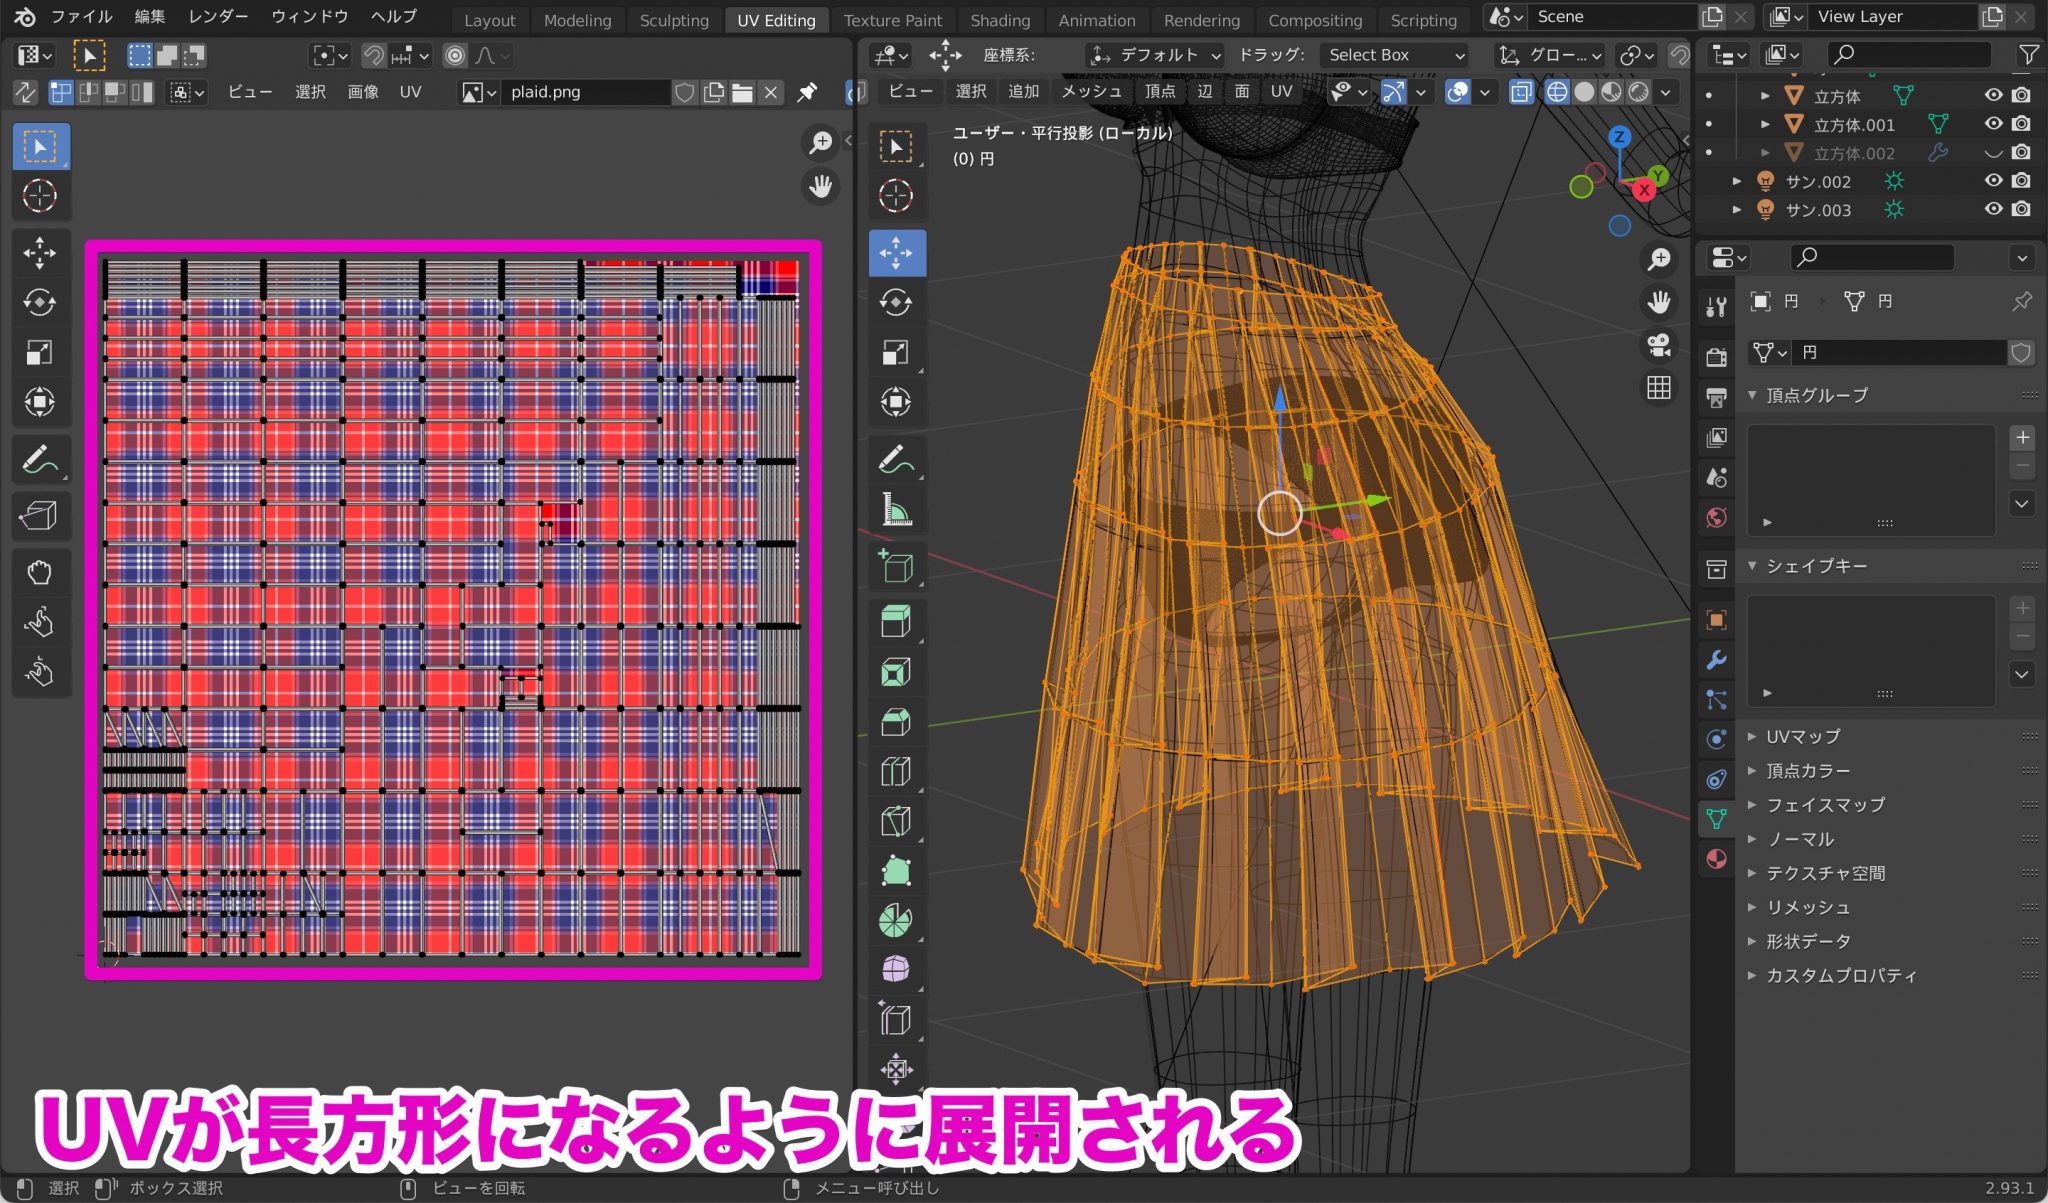Switch to the Texture Paint workspace tab
The height and width of the screenshot is (1203, 2048).
click(893, 20)
